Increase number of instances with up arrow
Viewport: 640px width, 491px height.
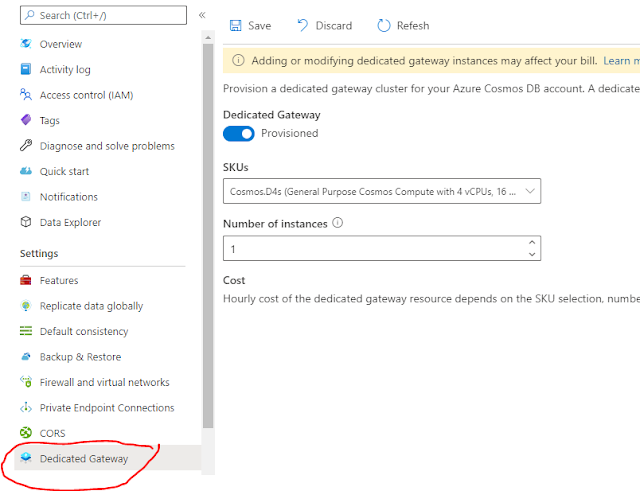[532, 242]
